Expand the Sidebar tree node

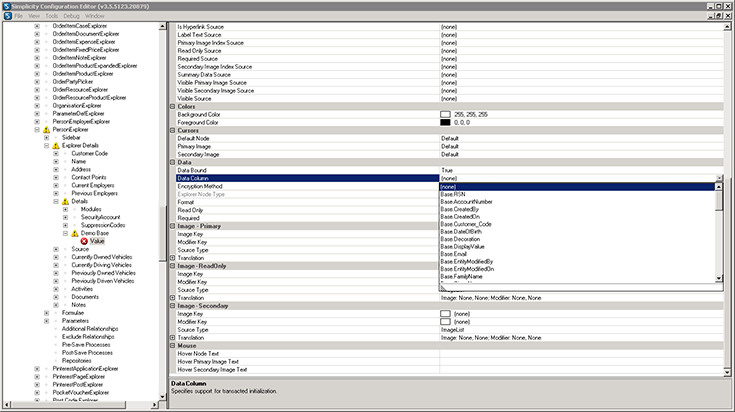pos(46,138)
